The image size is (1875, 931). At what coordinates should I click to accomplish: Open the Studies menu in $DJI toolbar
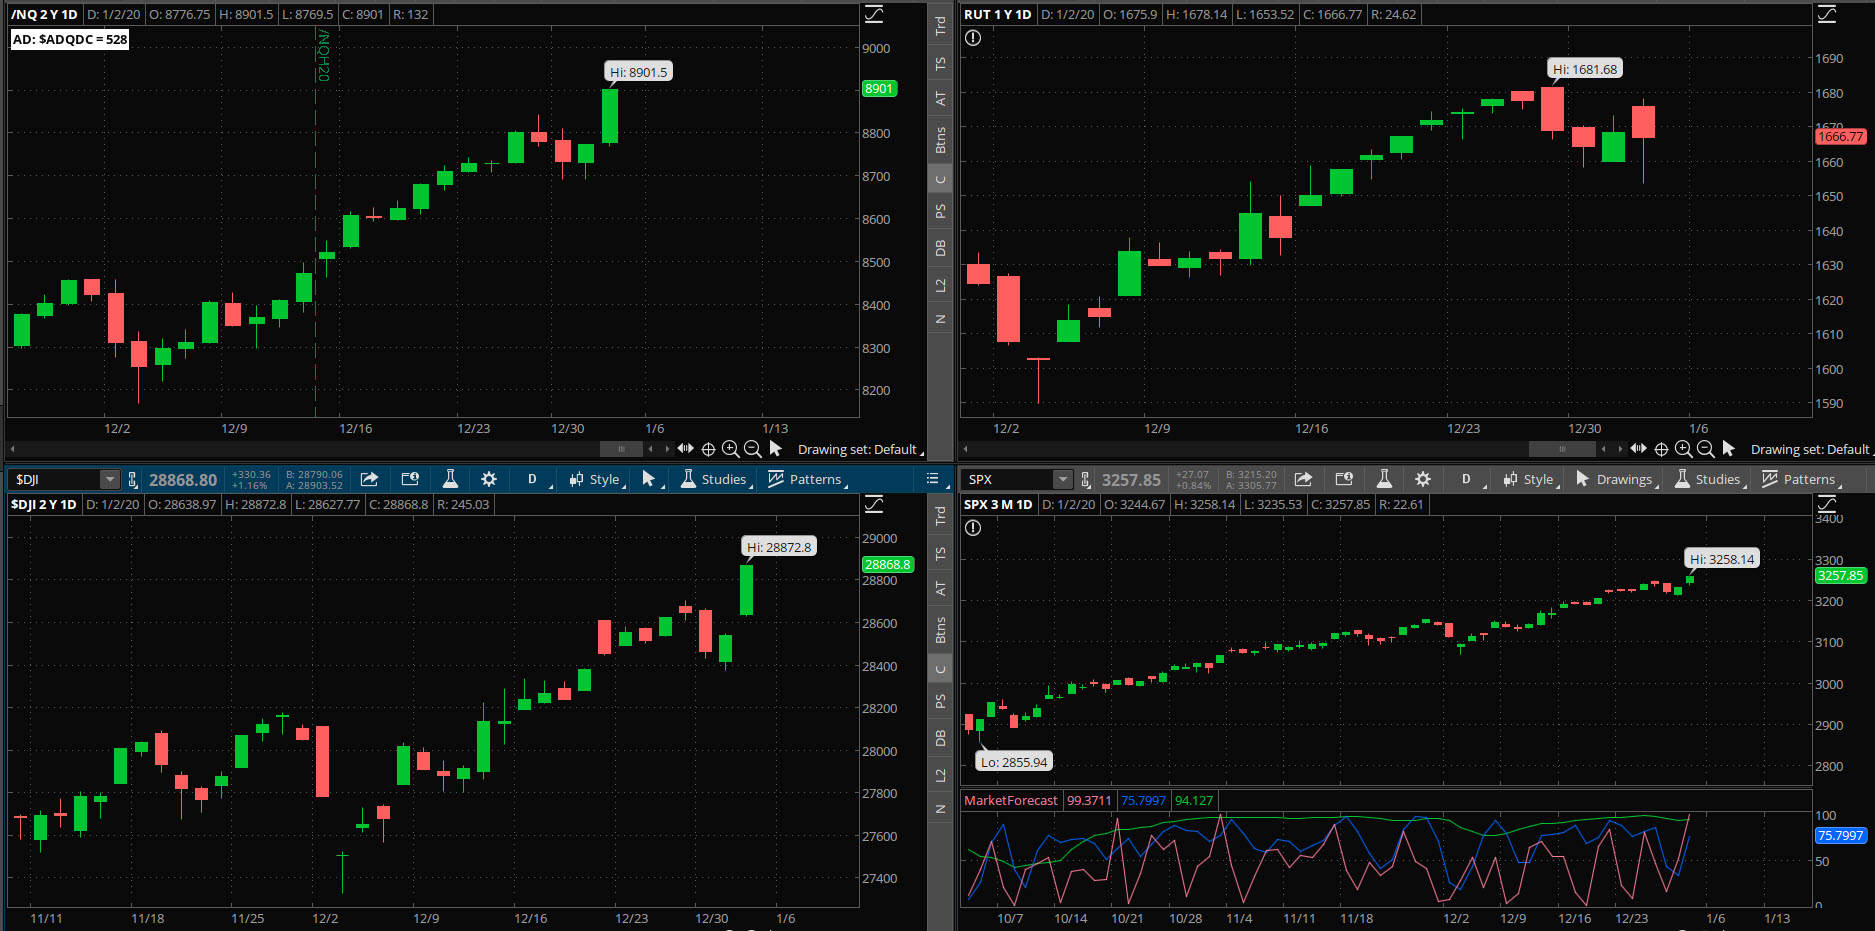coord(716,480)
